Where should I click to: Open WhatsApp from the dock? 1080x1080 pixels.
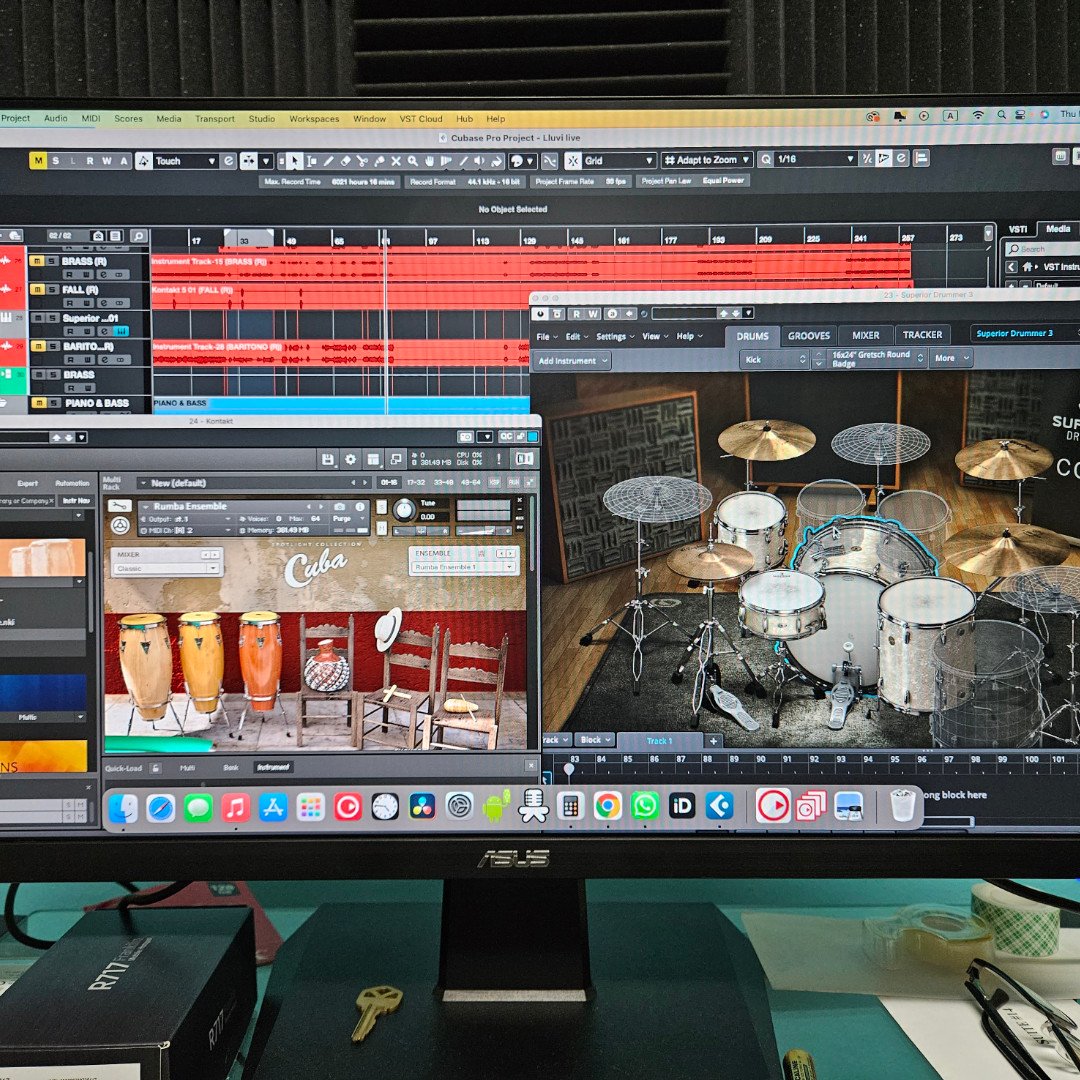click(645, 806)
